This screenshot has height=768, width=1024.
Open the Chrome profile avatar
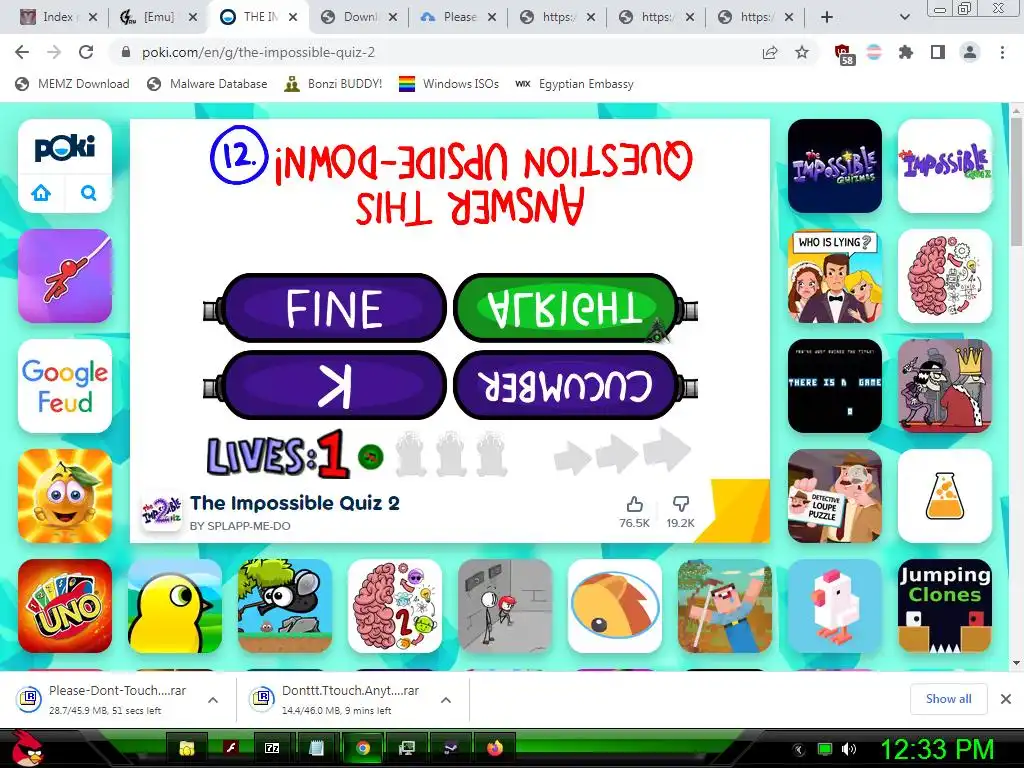[x=970, y=52]
